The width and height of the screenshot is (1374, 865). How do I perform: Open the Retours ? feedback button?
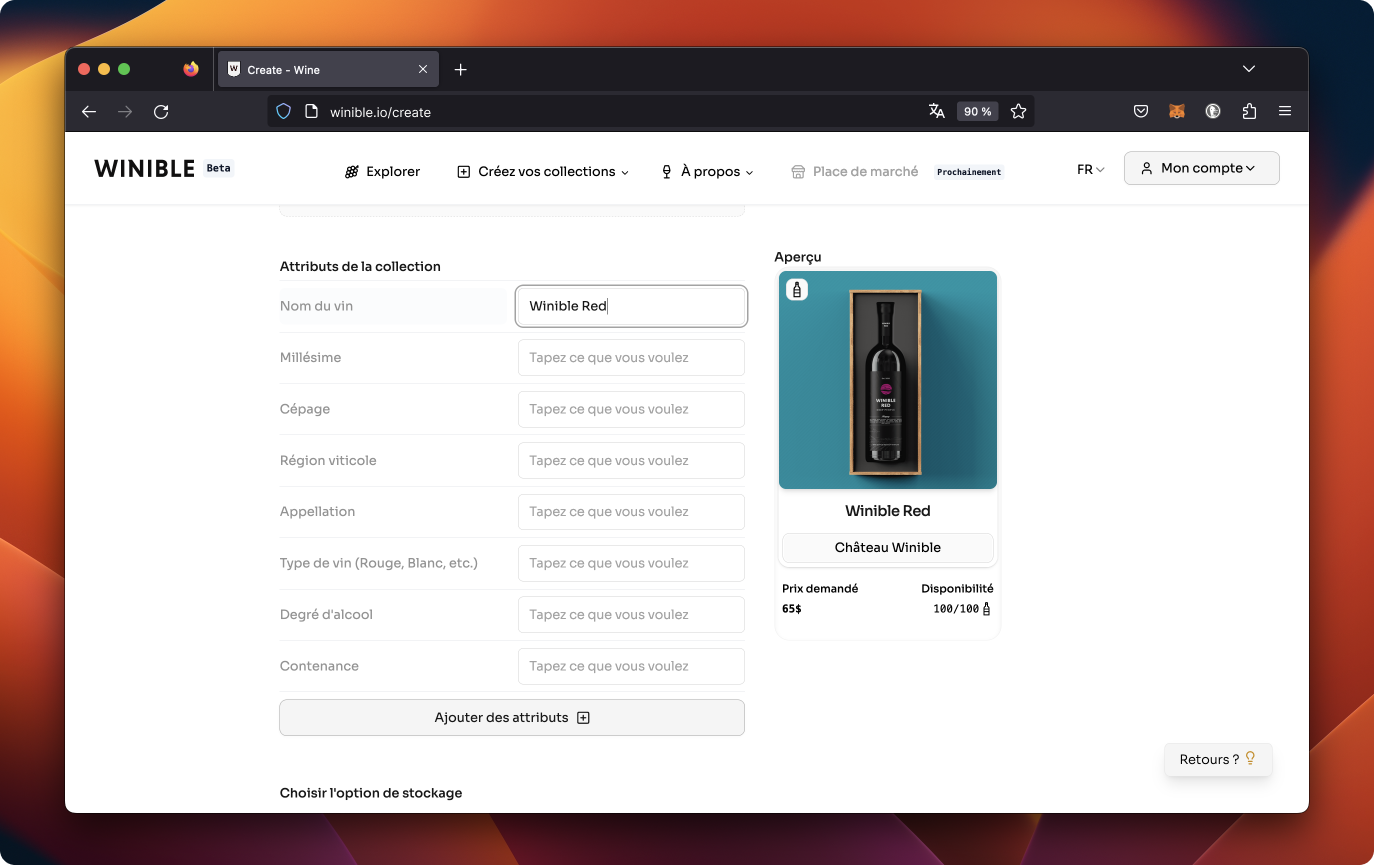(1218, 759)
